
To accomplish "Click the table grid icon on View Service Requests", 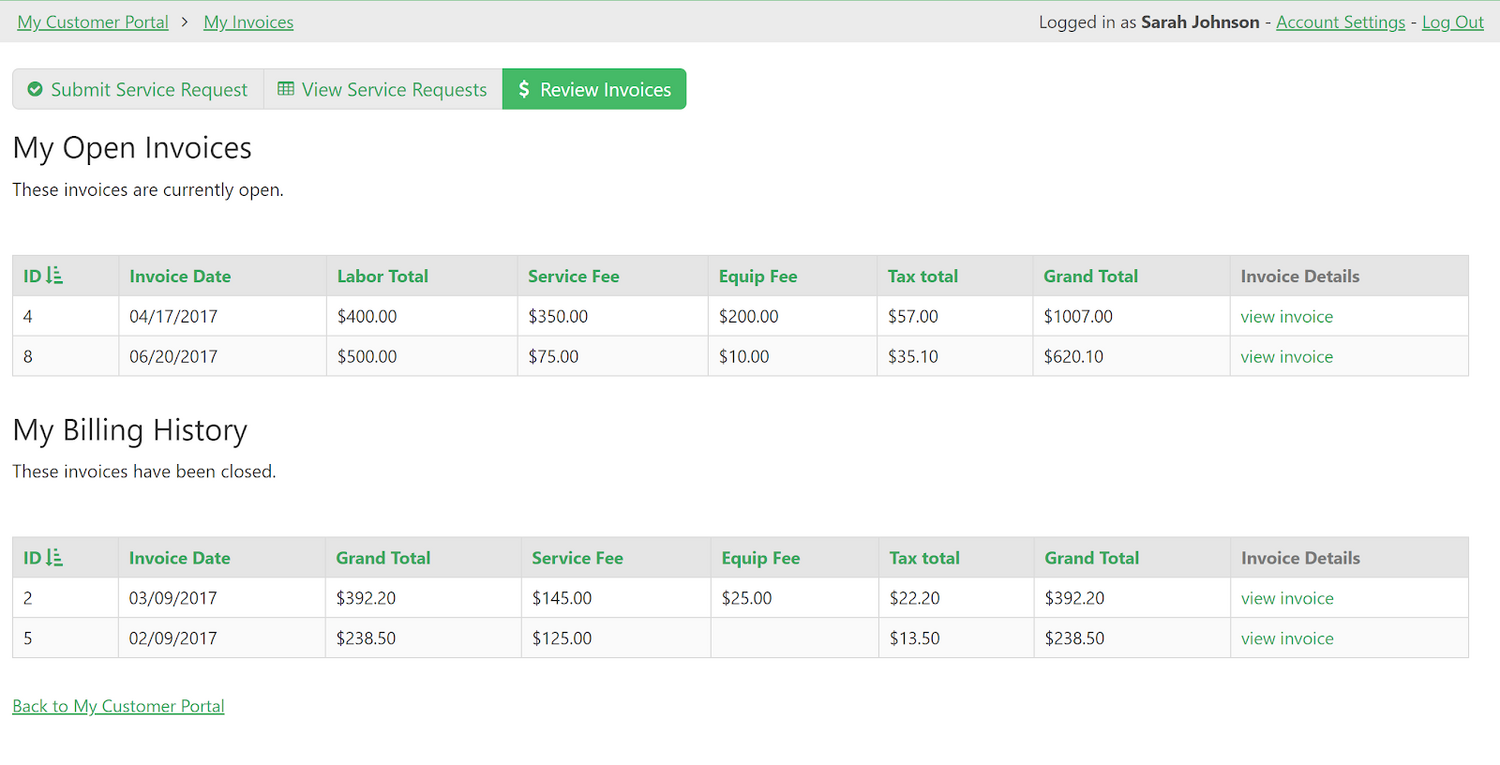I will coord(286,89).
